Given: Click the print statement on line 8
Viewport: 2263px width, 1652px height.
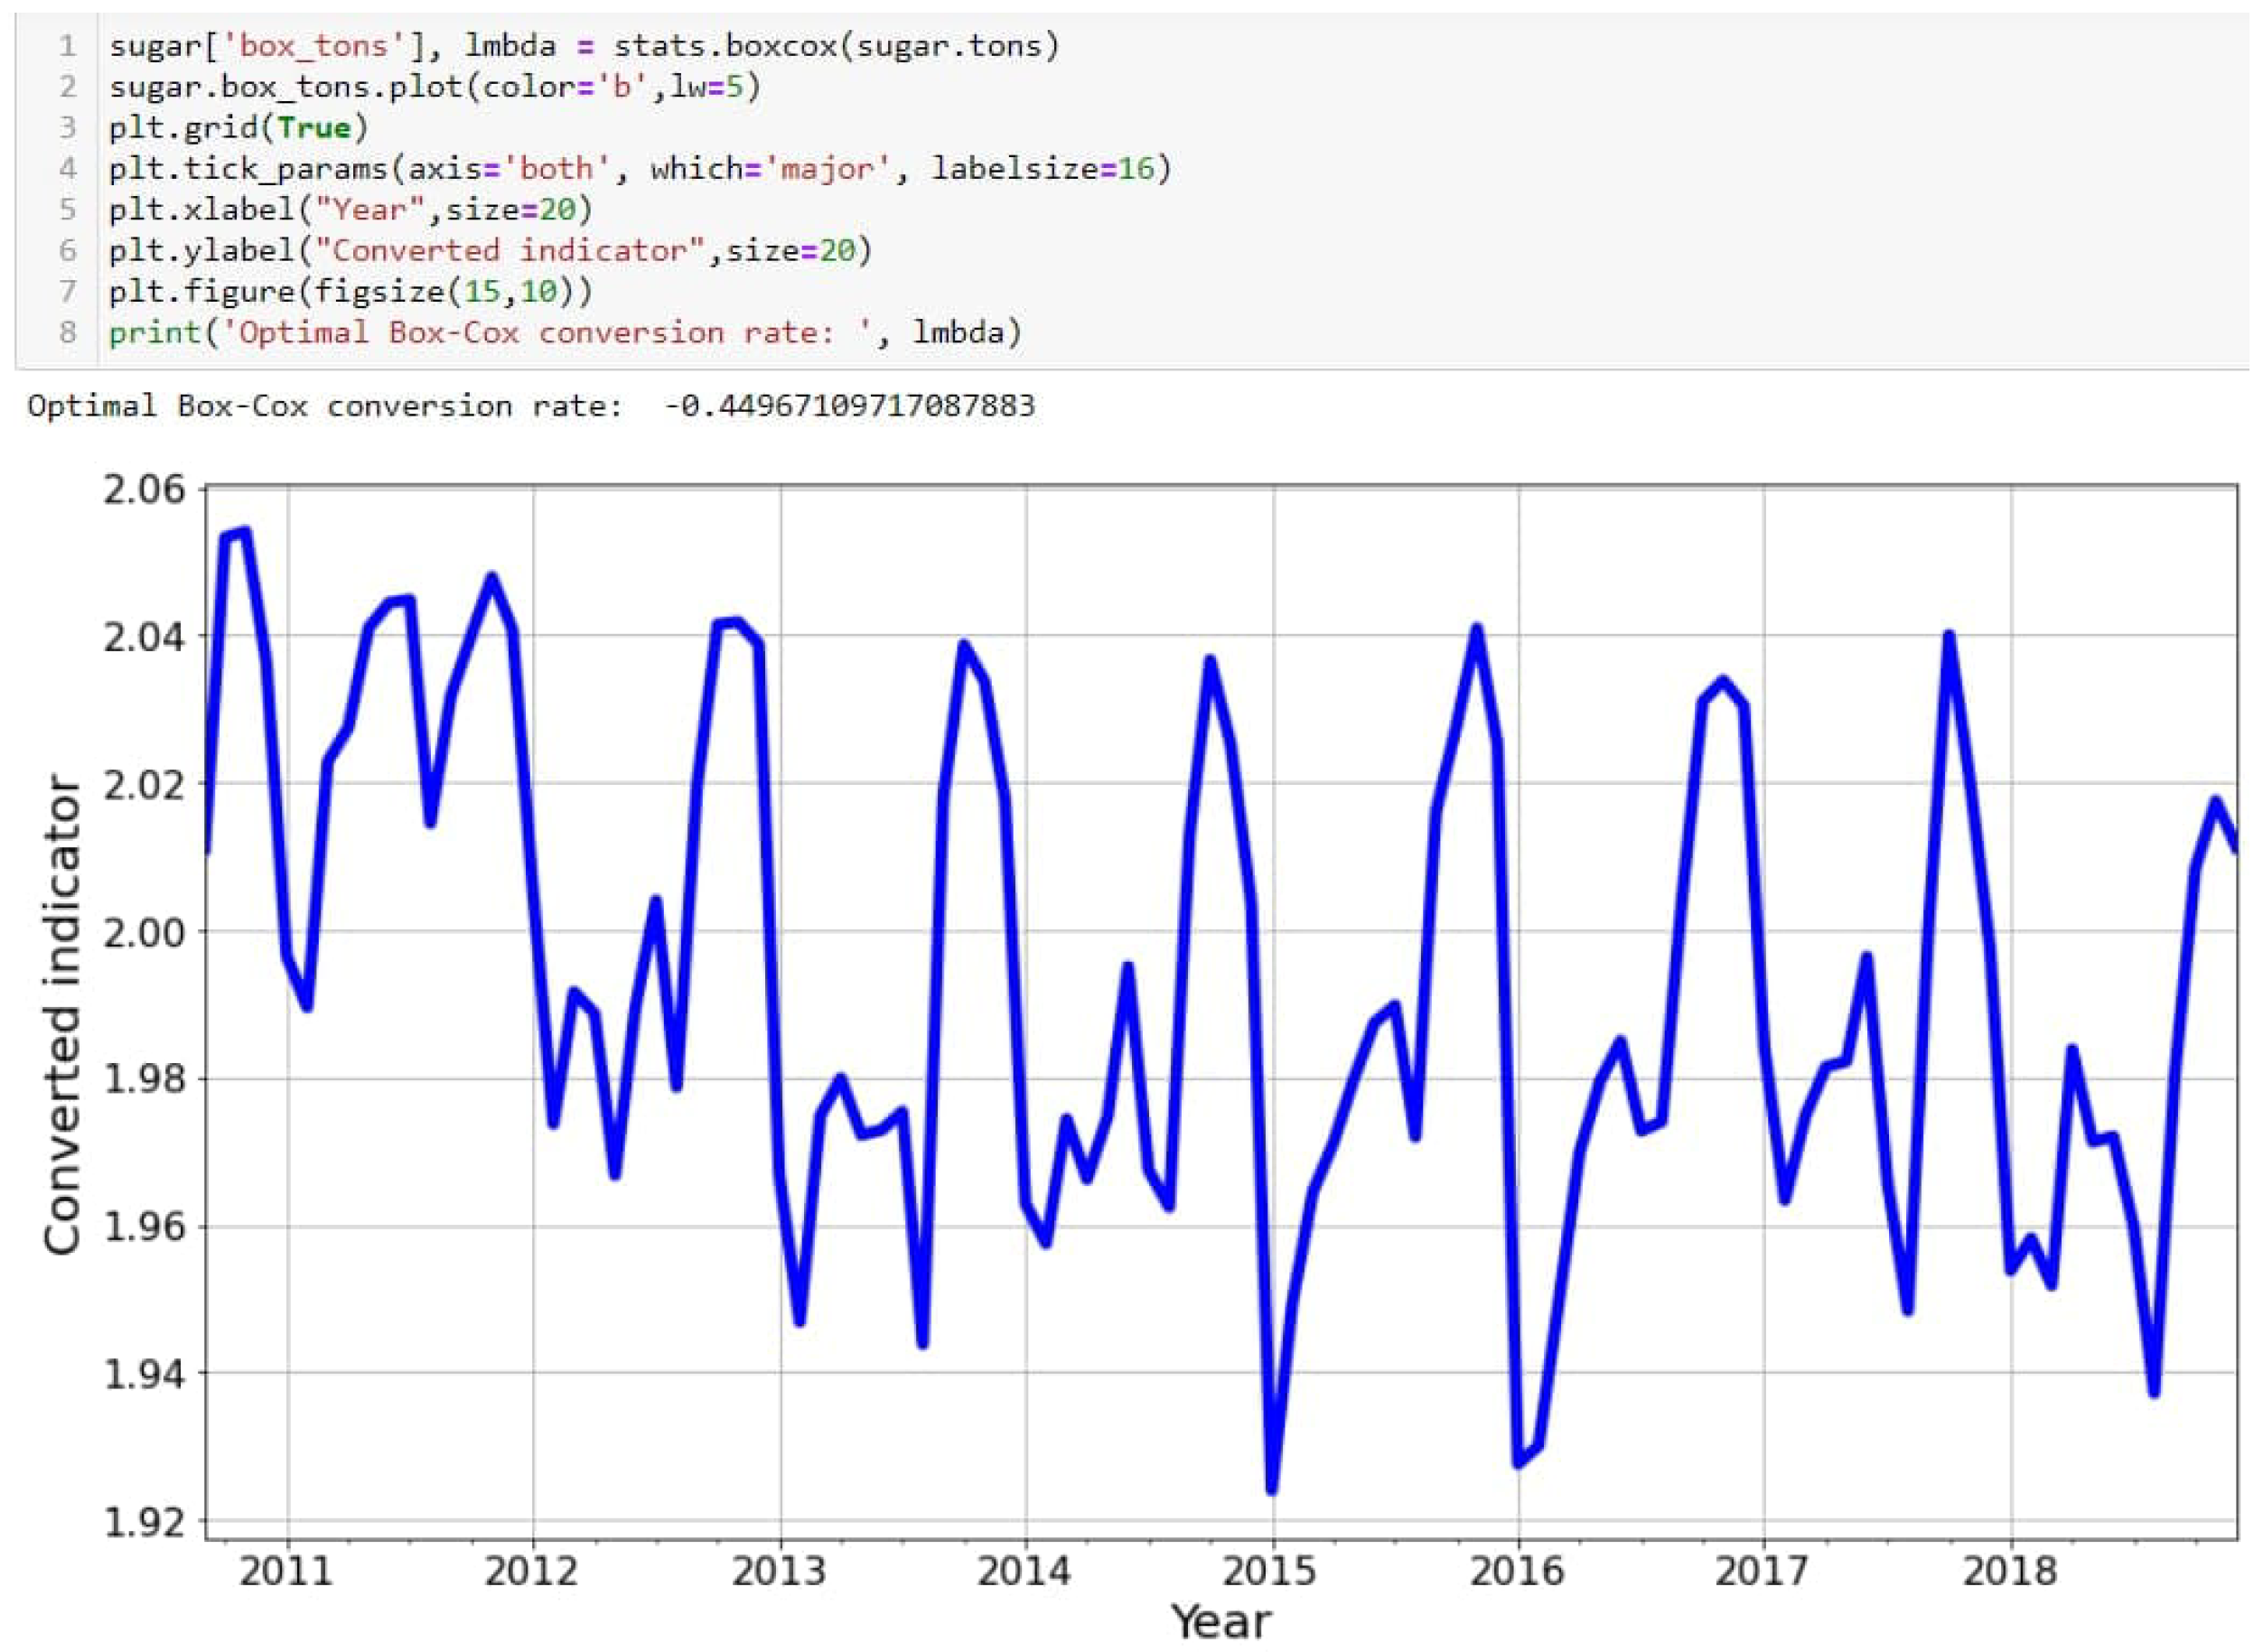Looking at the screenshot, I should [x=565, y=332].
